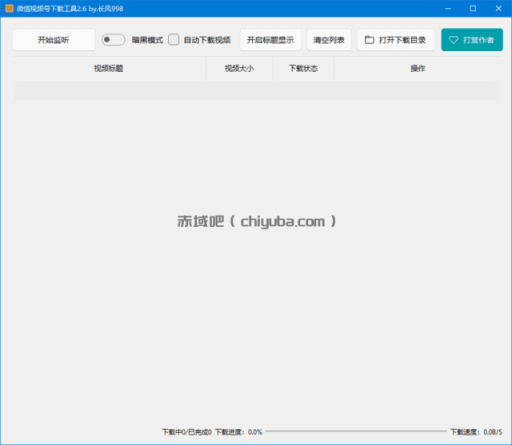Open the download folder via 打开下载目录
The height and width of the screenshot is (445, 512).
coord(396,40)
